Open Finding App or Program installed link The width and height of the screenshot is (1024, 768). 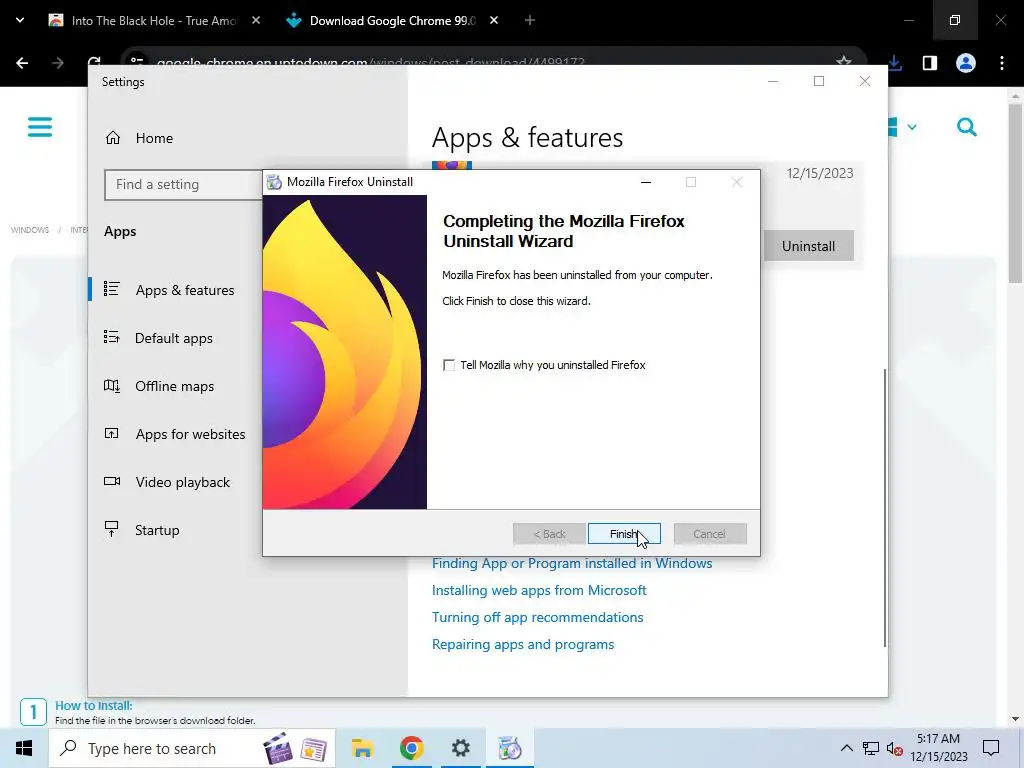tap(572, 563)
